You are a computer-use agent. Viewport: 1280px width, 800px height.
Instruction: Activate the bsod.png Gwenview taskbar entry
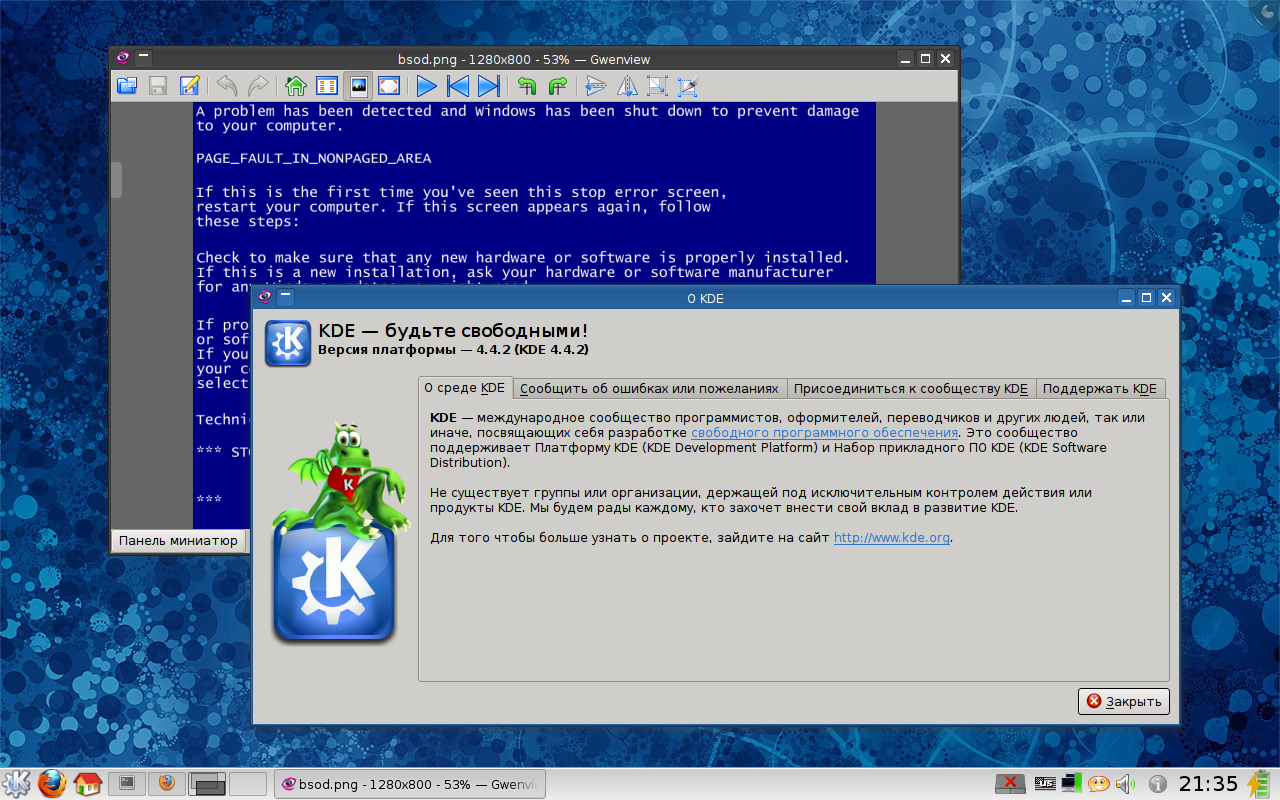(x=409, y=784)
